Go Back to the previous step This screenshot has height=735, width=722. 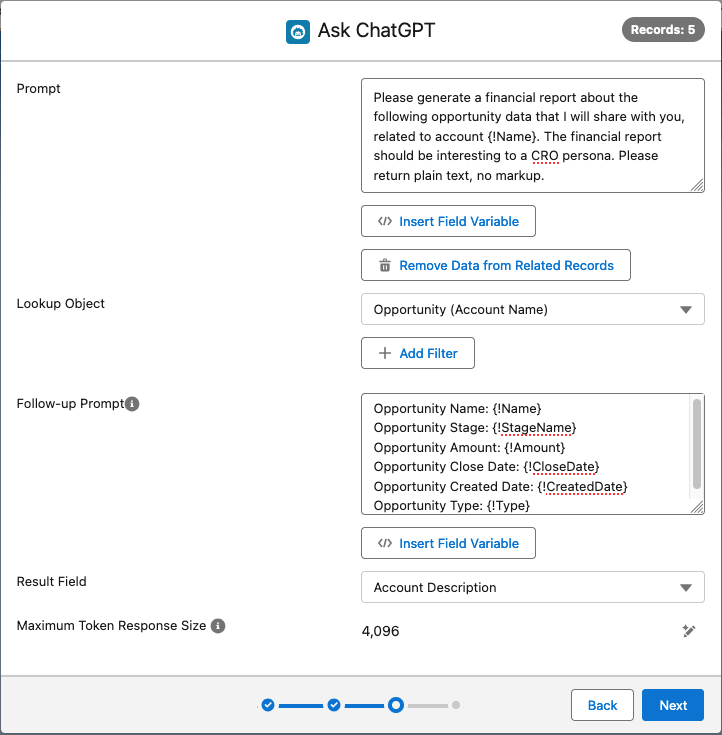pyautogui.click(x=602, y=705)
